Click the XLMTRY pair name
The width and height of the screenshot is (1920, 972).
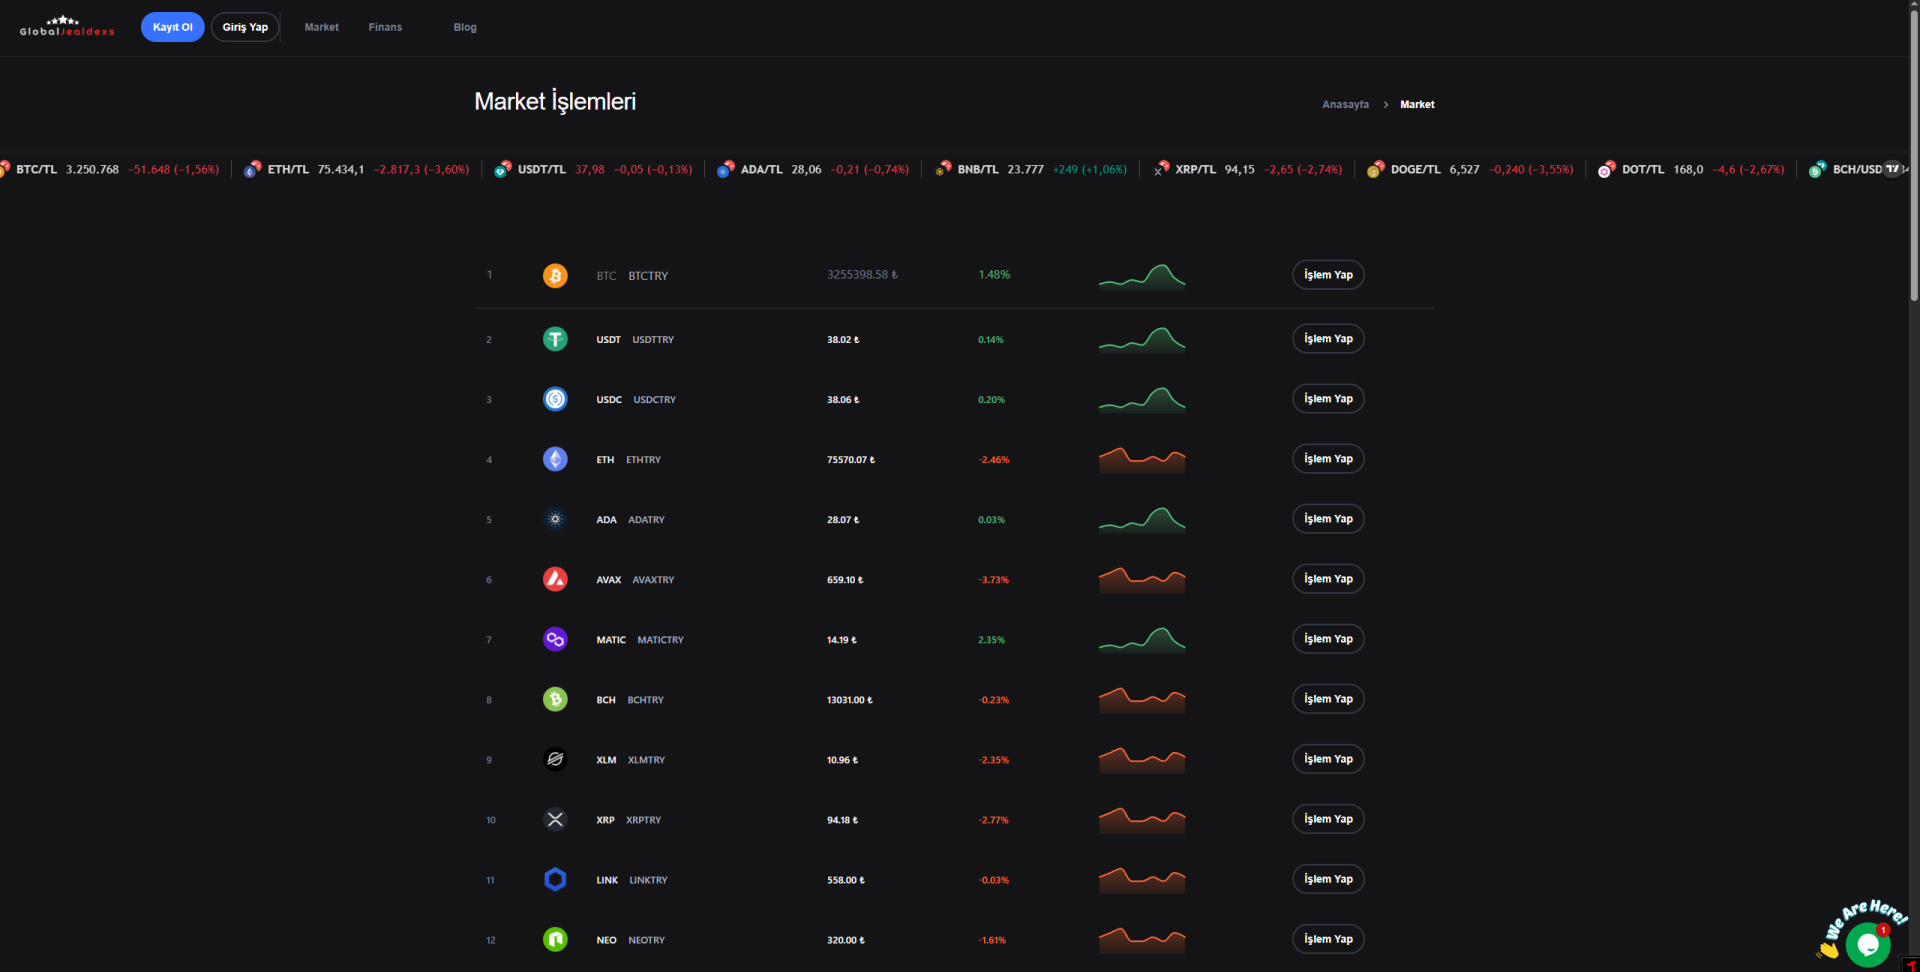click(646, 760)
